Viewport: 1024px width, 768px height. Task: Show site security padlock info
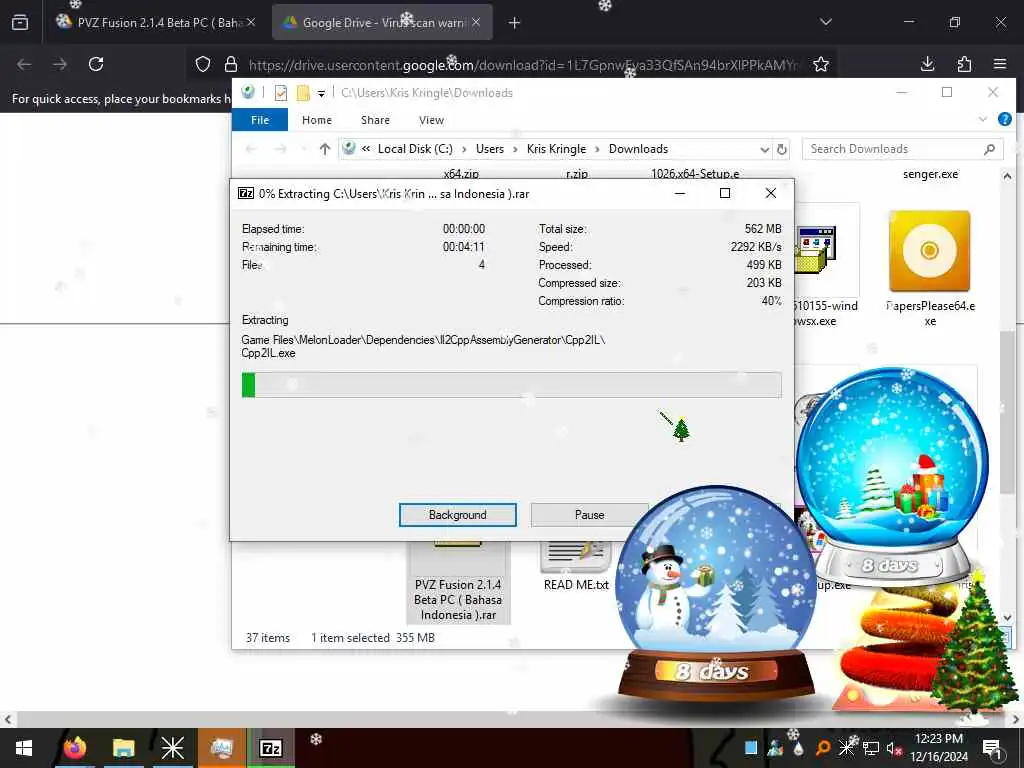click(x=231, y=64)
